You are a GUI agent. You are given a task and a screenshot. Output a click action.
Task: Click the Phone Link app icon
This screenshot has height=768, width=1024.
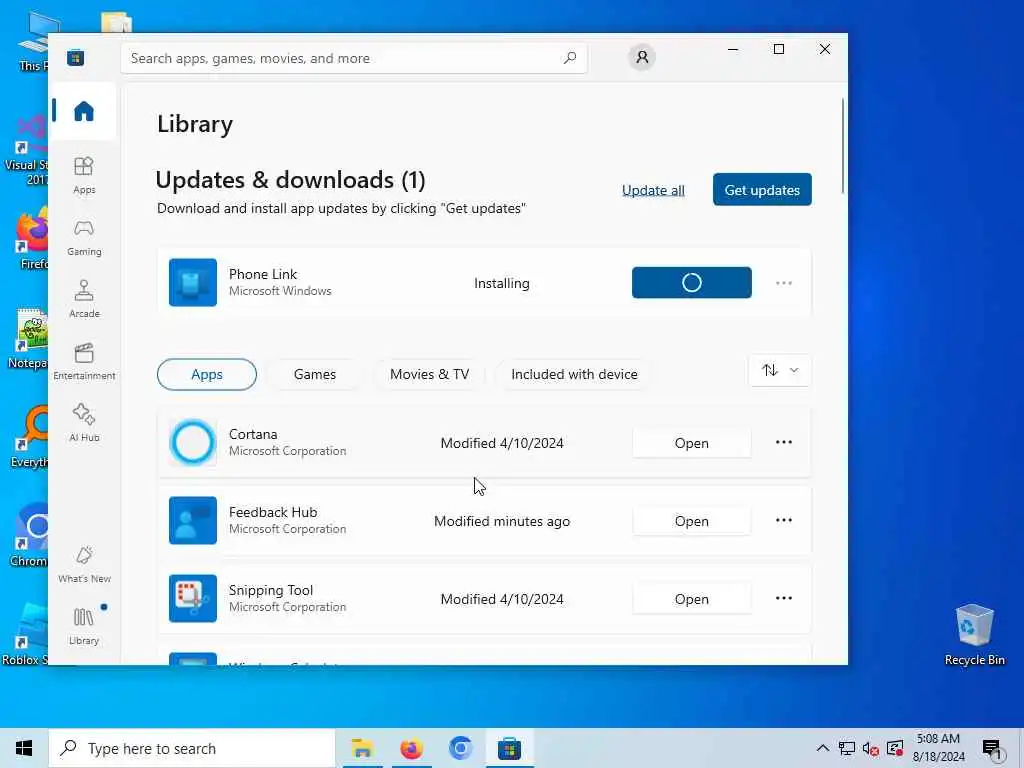coord(193,282)
